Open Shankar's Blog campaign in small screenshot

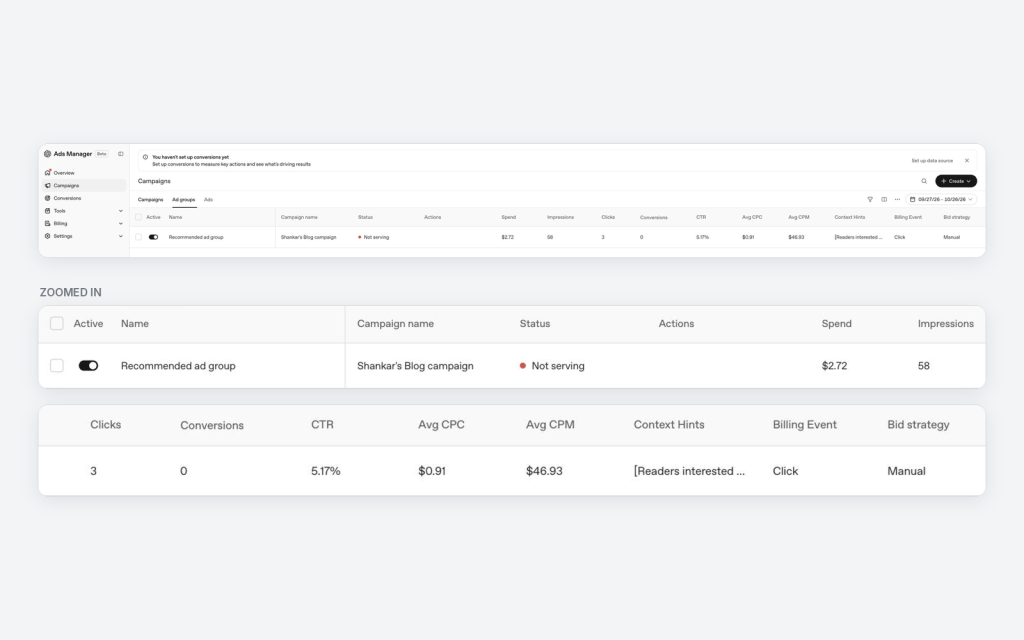308,237
